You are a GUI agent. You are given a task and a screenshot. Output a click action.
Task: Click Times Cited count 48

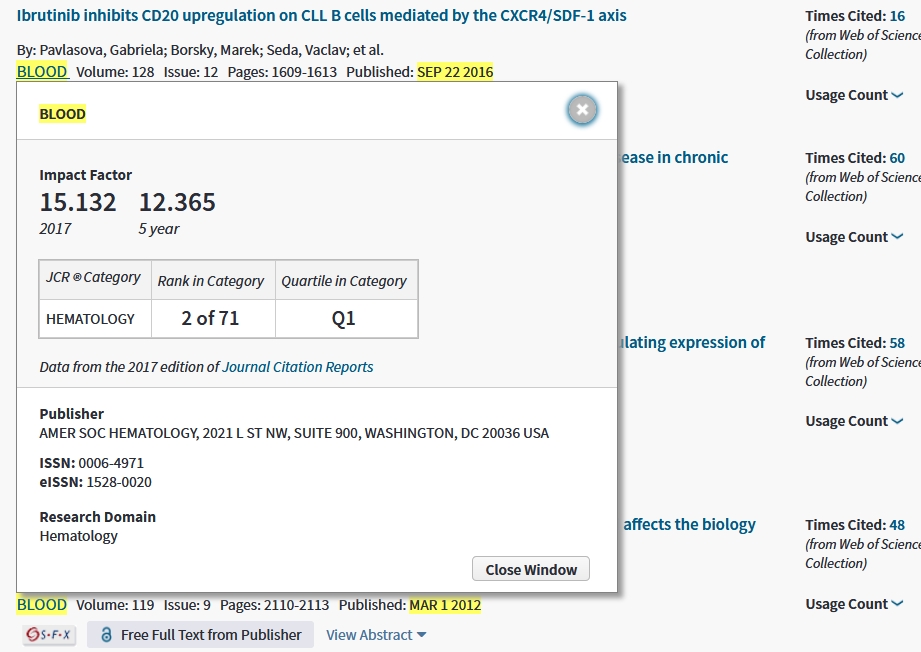click(897, 525)
